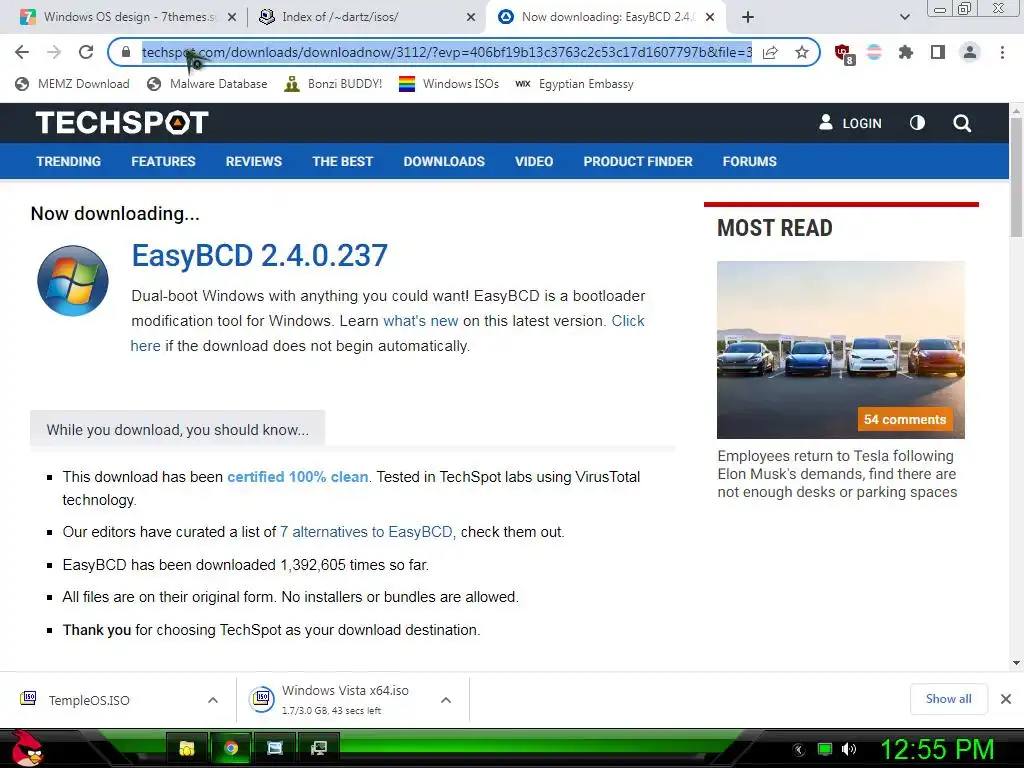Close the Index of dartz isos tab
This screenshot has height=768, width=1024.
[x=471, y=17]
